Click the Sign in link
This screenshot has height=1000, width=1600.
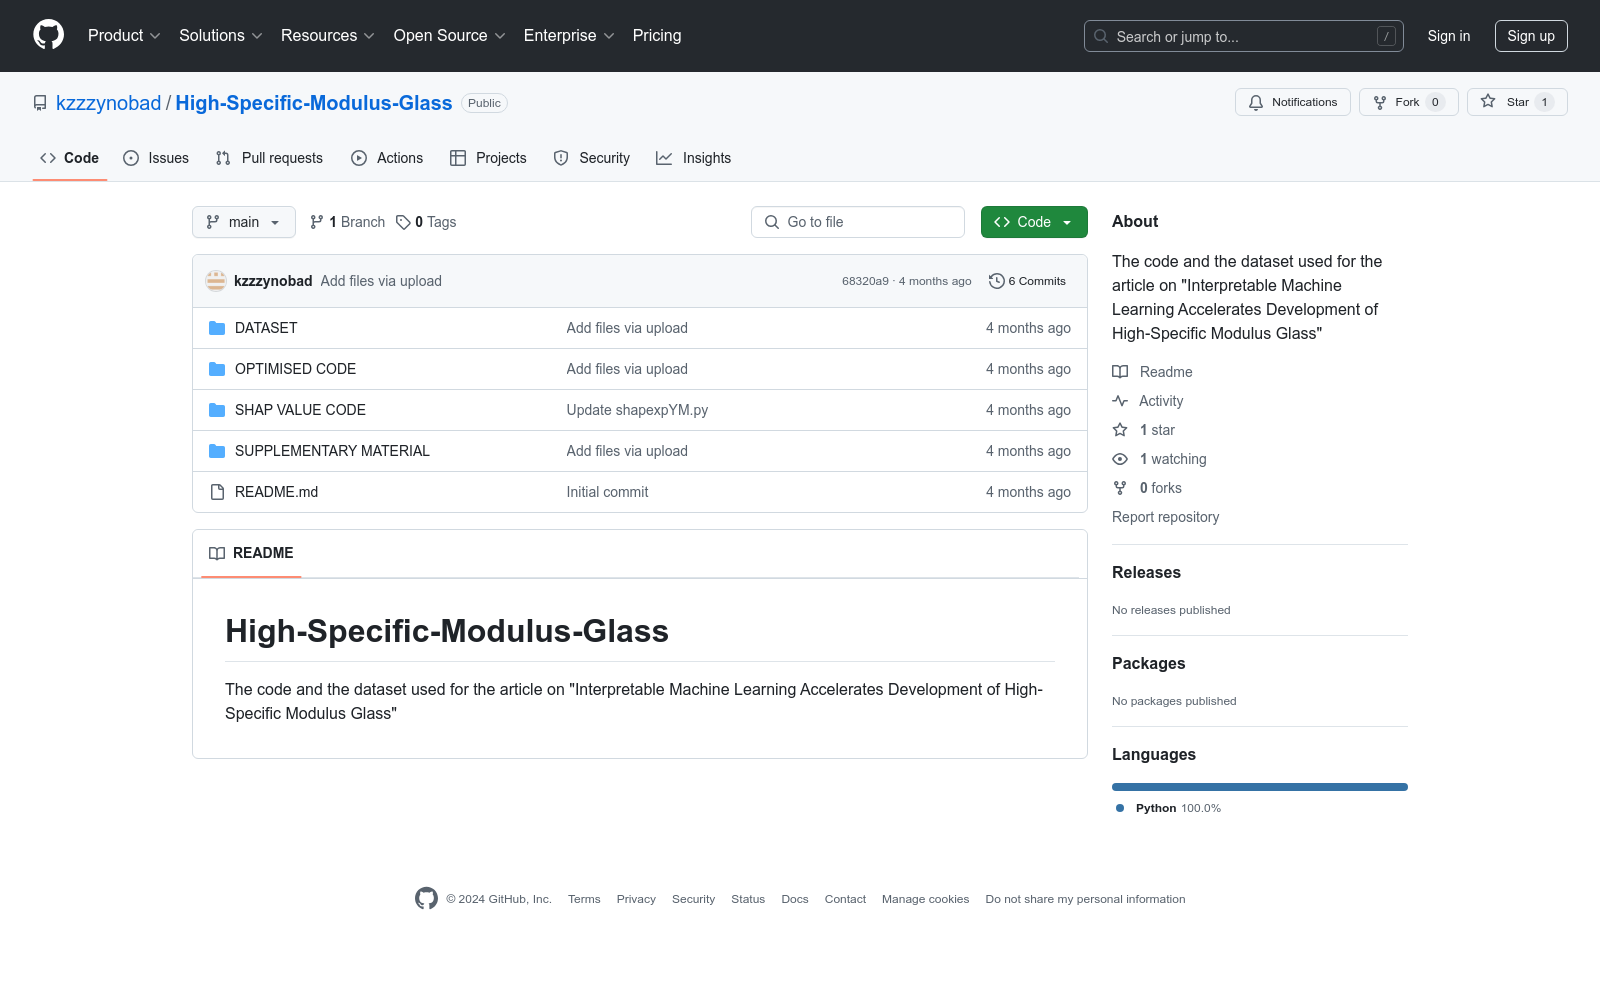(1449, 36)
